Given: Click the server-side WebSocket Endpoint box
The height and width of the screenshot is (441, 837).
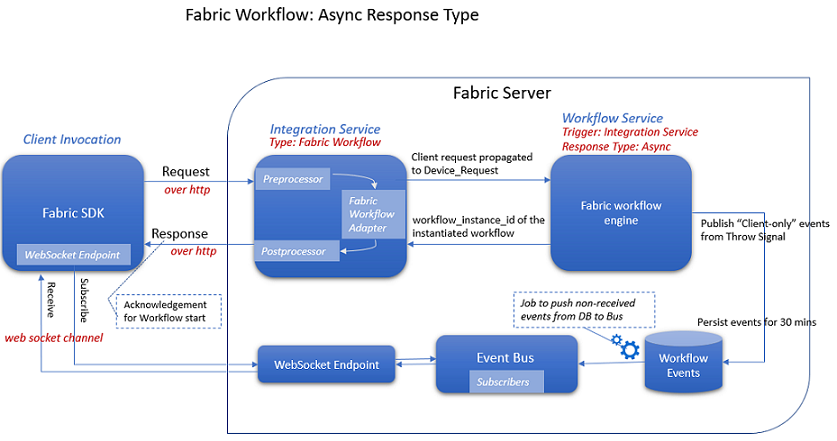Looking at the screenshot, I should pos(326,365).
